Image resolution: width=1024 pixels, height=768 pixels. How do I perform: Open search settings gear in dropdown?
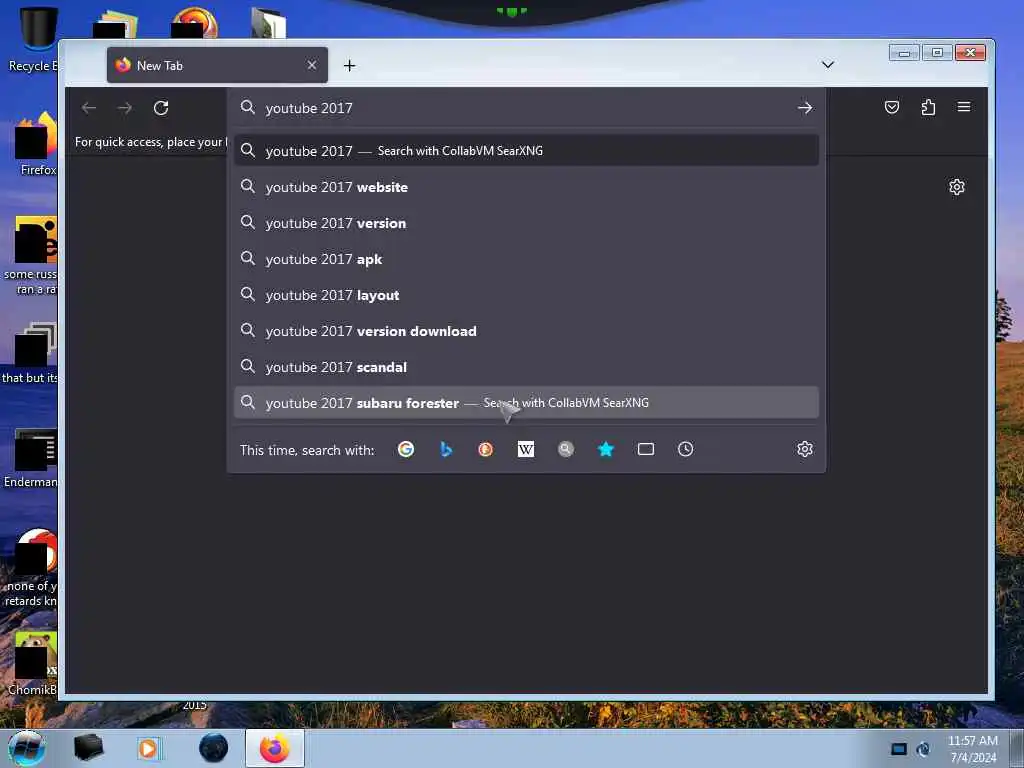click(805, 449)
